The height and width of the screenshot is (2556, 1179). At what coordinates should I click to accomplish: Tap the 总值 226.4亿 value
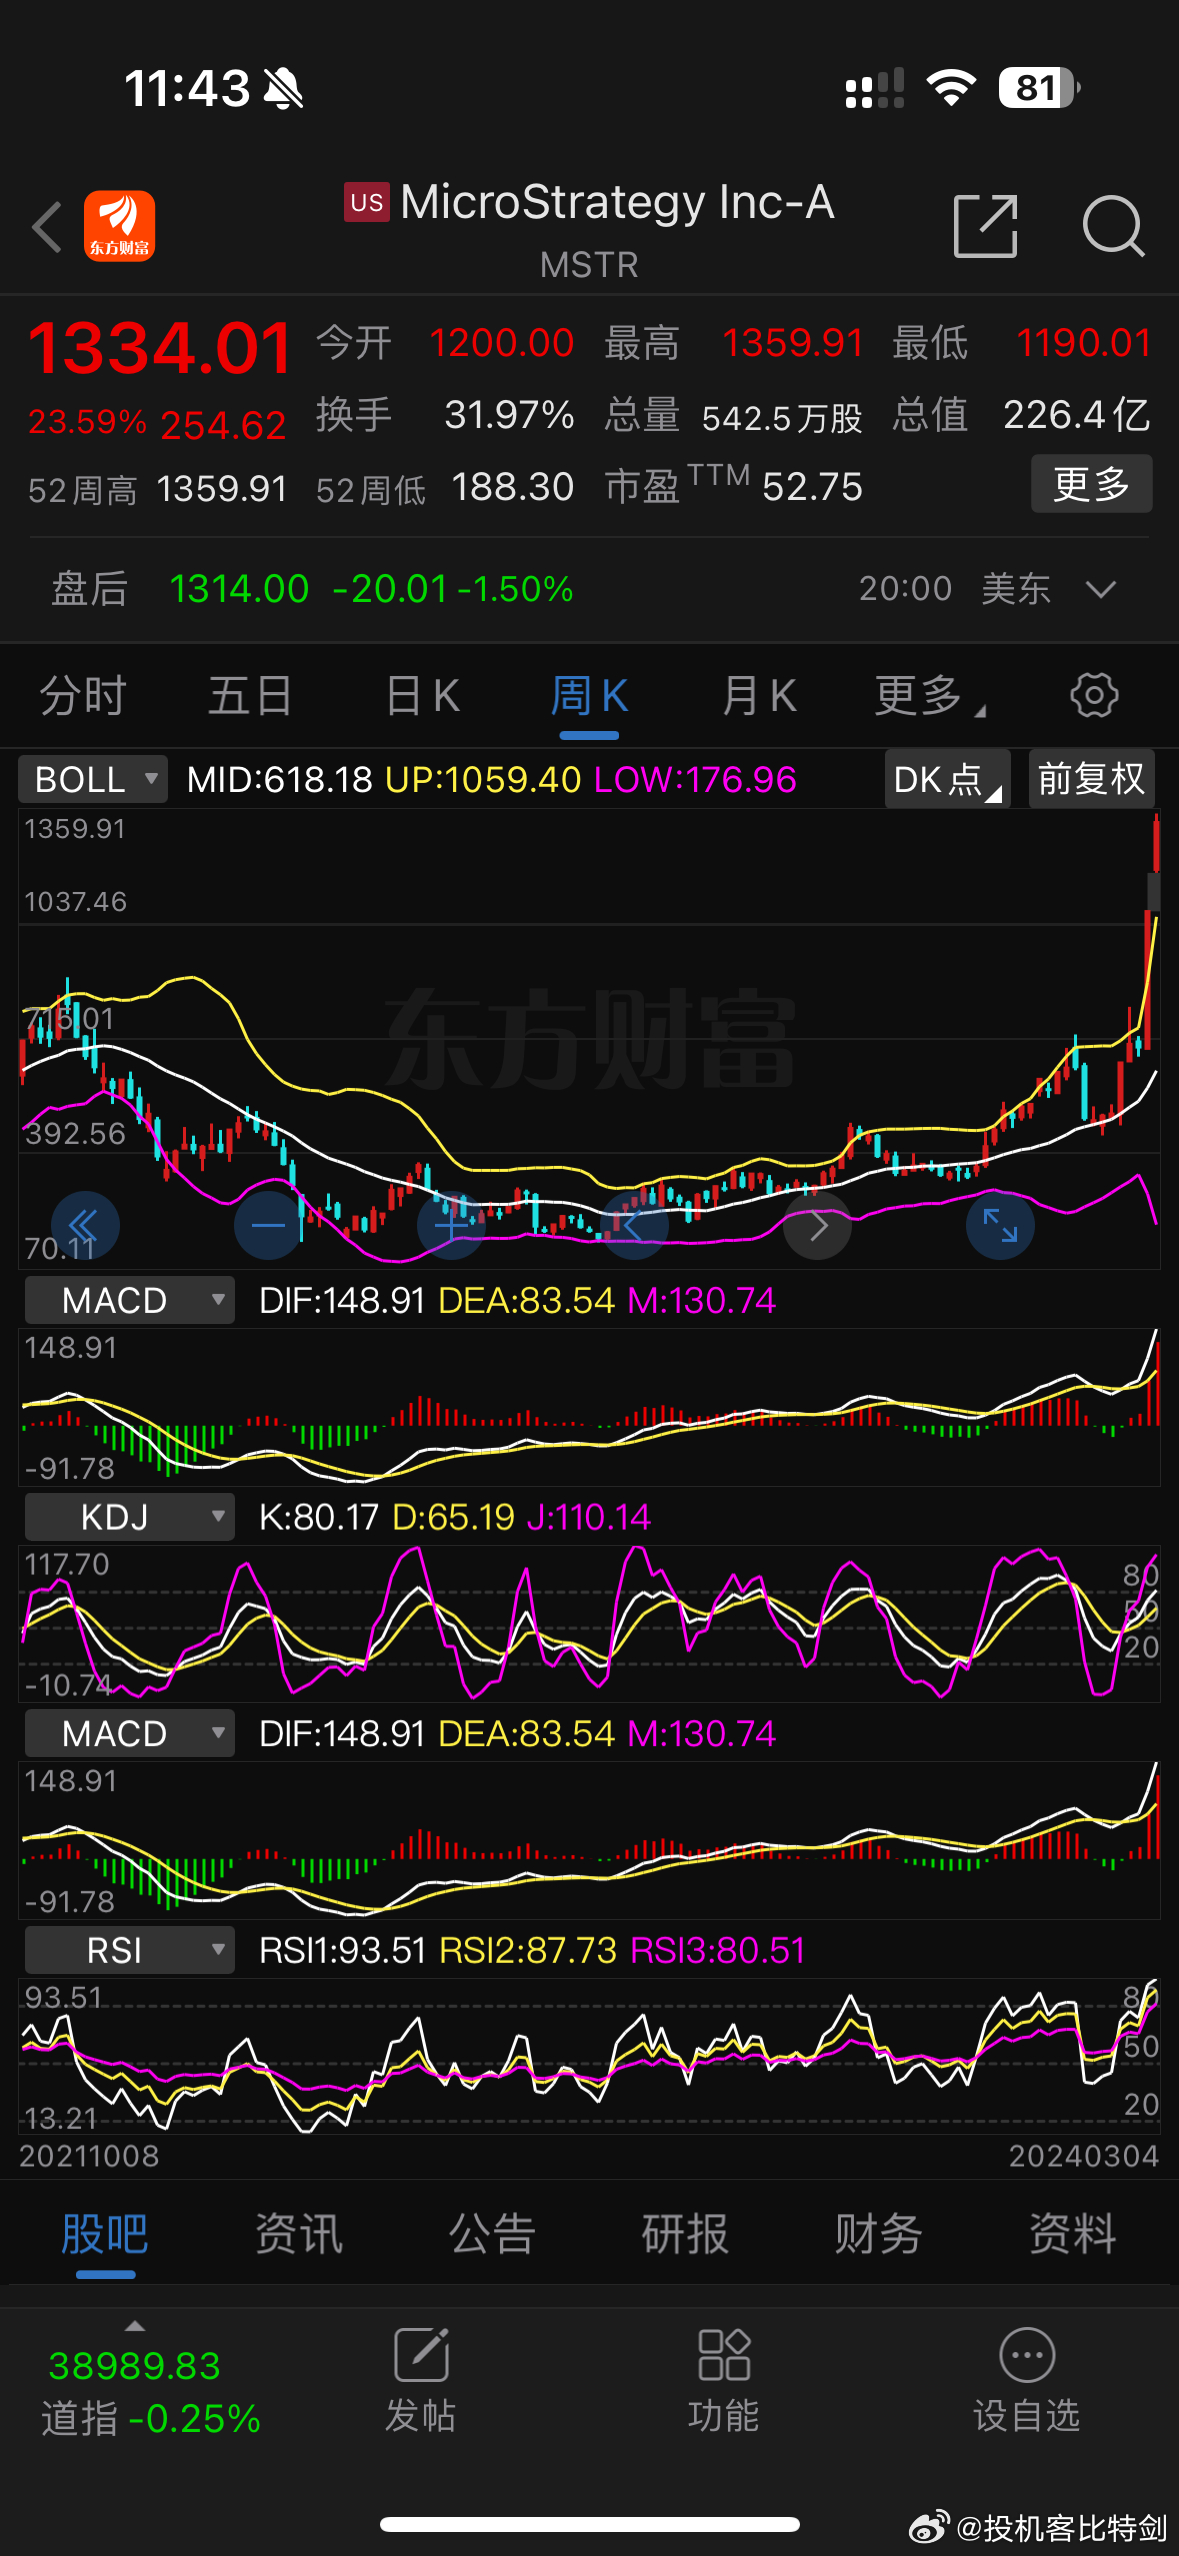(1077, 414)
